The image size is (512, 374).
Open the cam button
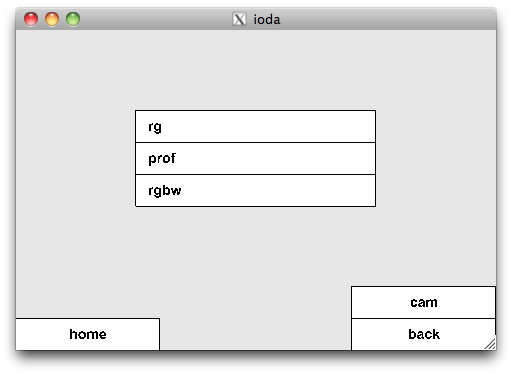point(423,302)
